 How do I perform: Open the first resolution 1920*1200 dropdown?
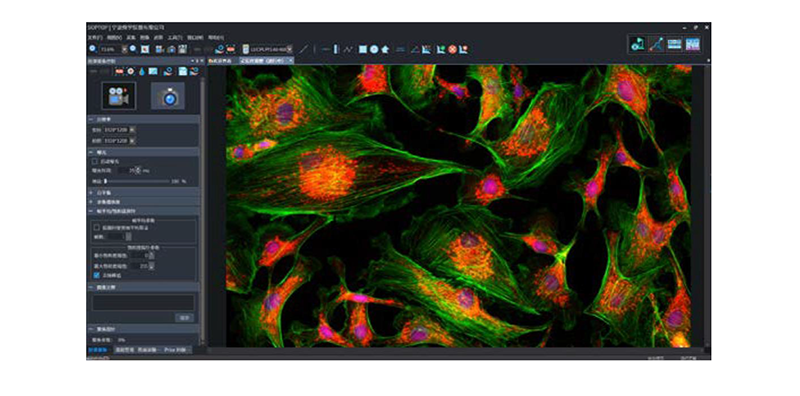pyautogui.click(x=132, y=130)
